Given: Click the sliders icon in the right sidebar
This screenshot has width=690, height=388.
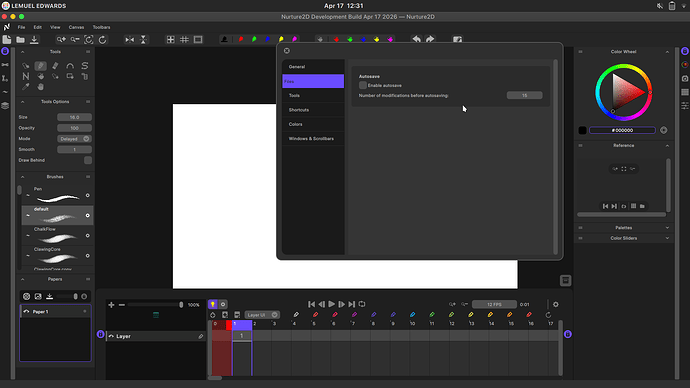Looking at the screenshot, I should click(685, 106).
